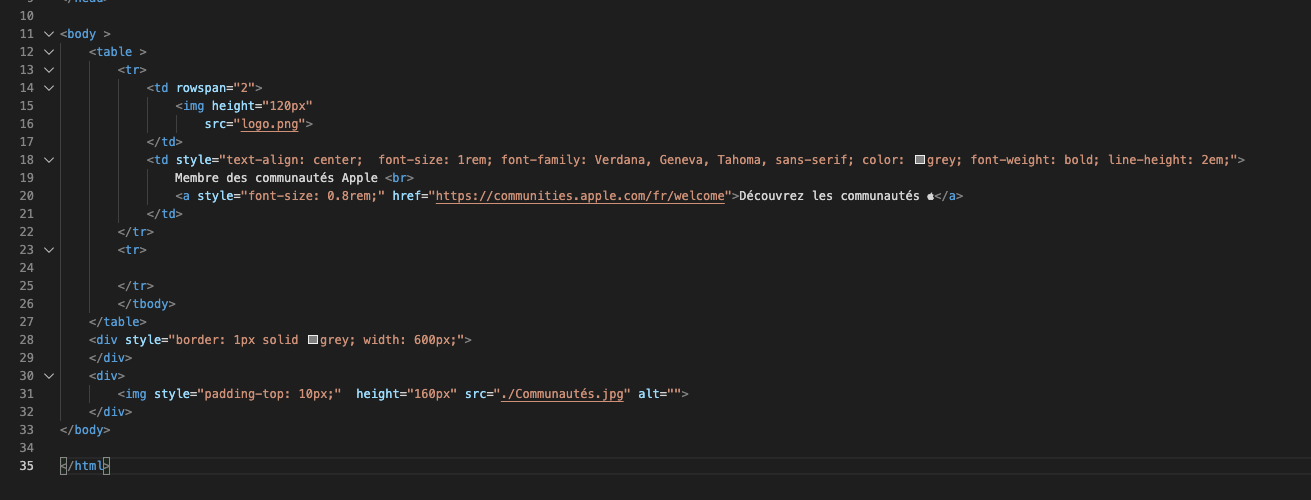Open the communities.apple.com welcome URL
The width and height of the screenshot is (1311, 500).
pos(580,196)
